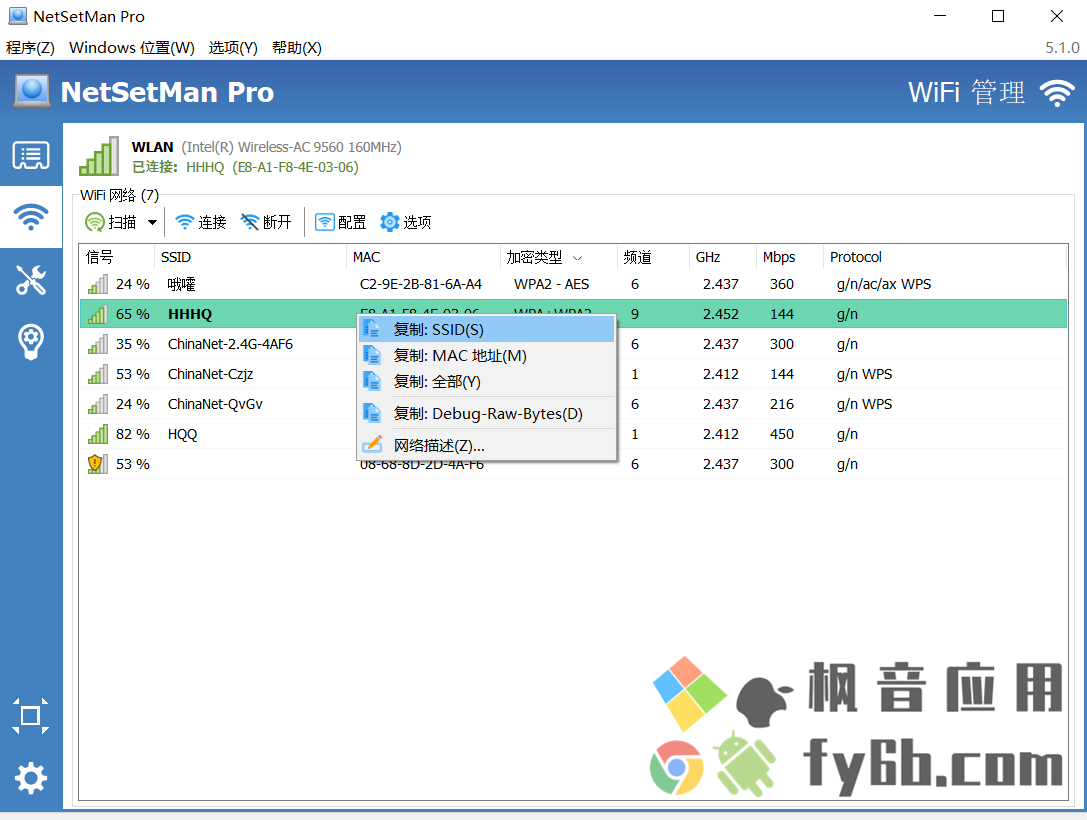Maximize the NetSetMan Pro window
1087x820 pixels.
pos(998,16)
